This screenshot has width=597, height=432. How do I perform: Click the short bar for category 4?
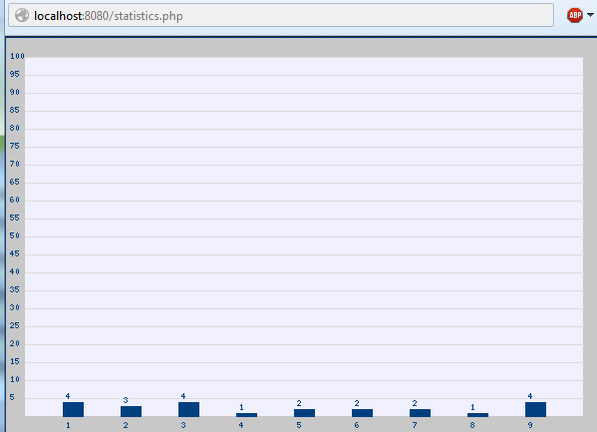(246, 415)
